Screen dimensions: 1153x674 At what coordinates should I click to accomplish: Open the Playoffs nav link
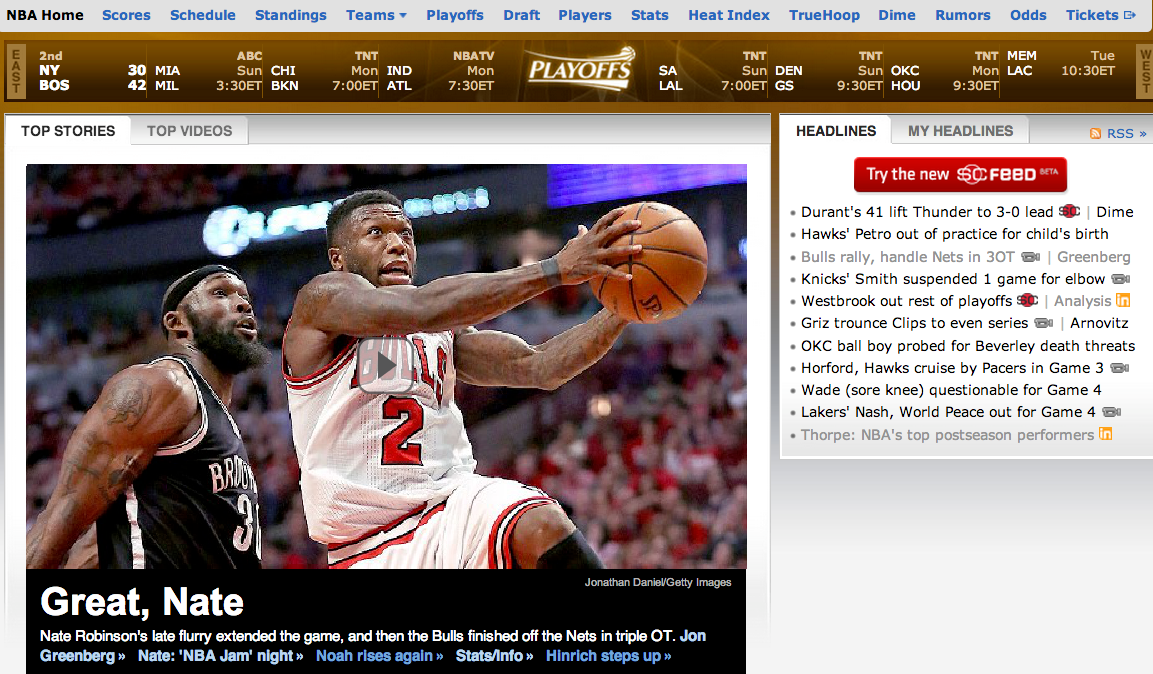[455, 15]
